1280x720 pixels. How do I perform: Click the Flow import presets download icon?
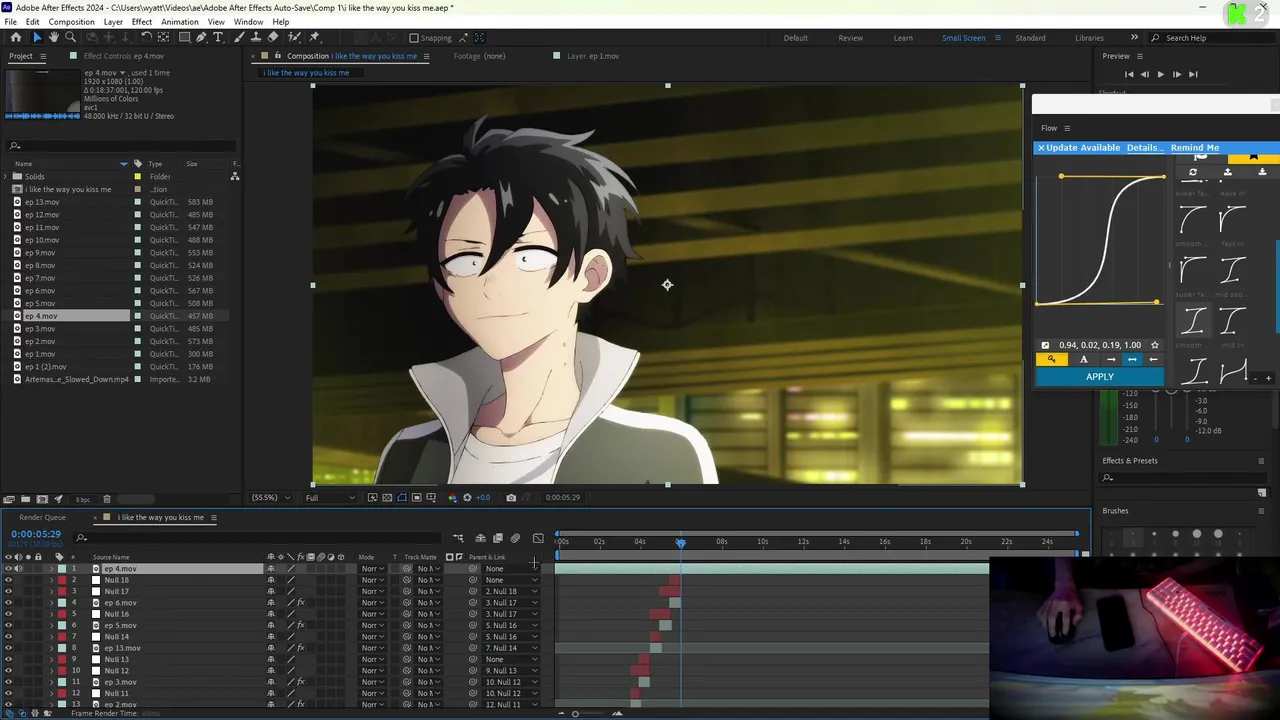coord(1262,172)
